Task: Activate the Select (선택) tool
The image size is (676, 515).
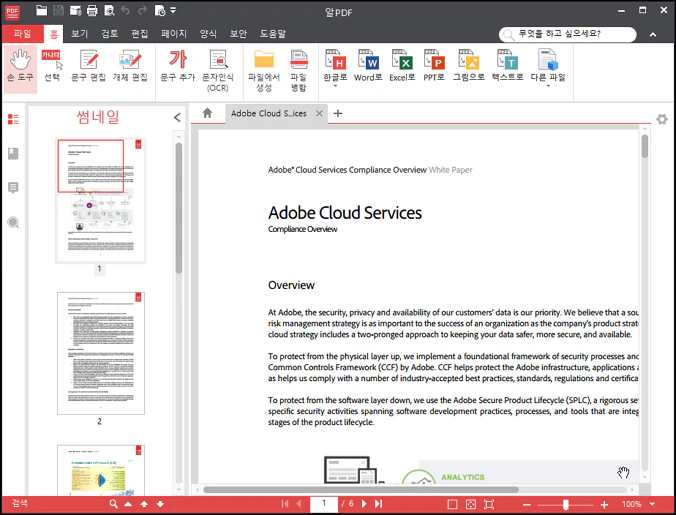Action: pos(52,66)
